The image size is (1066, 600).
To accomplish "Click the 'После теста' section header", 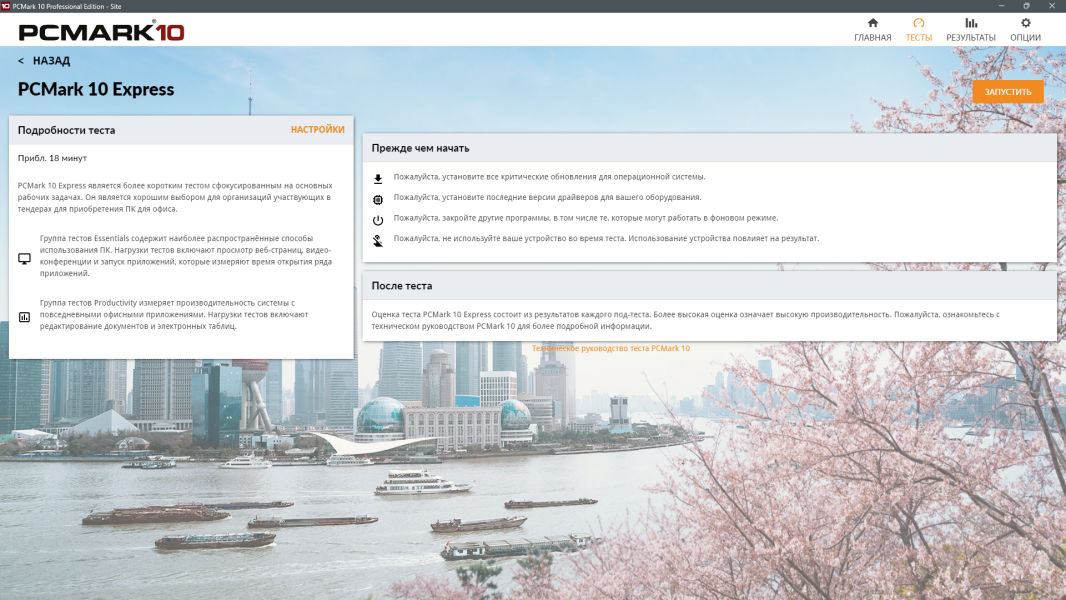I will pos(402,286).
